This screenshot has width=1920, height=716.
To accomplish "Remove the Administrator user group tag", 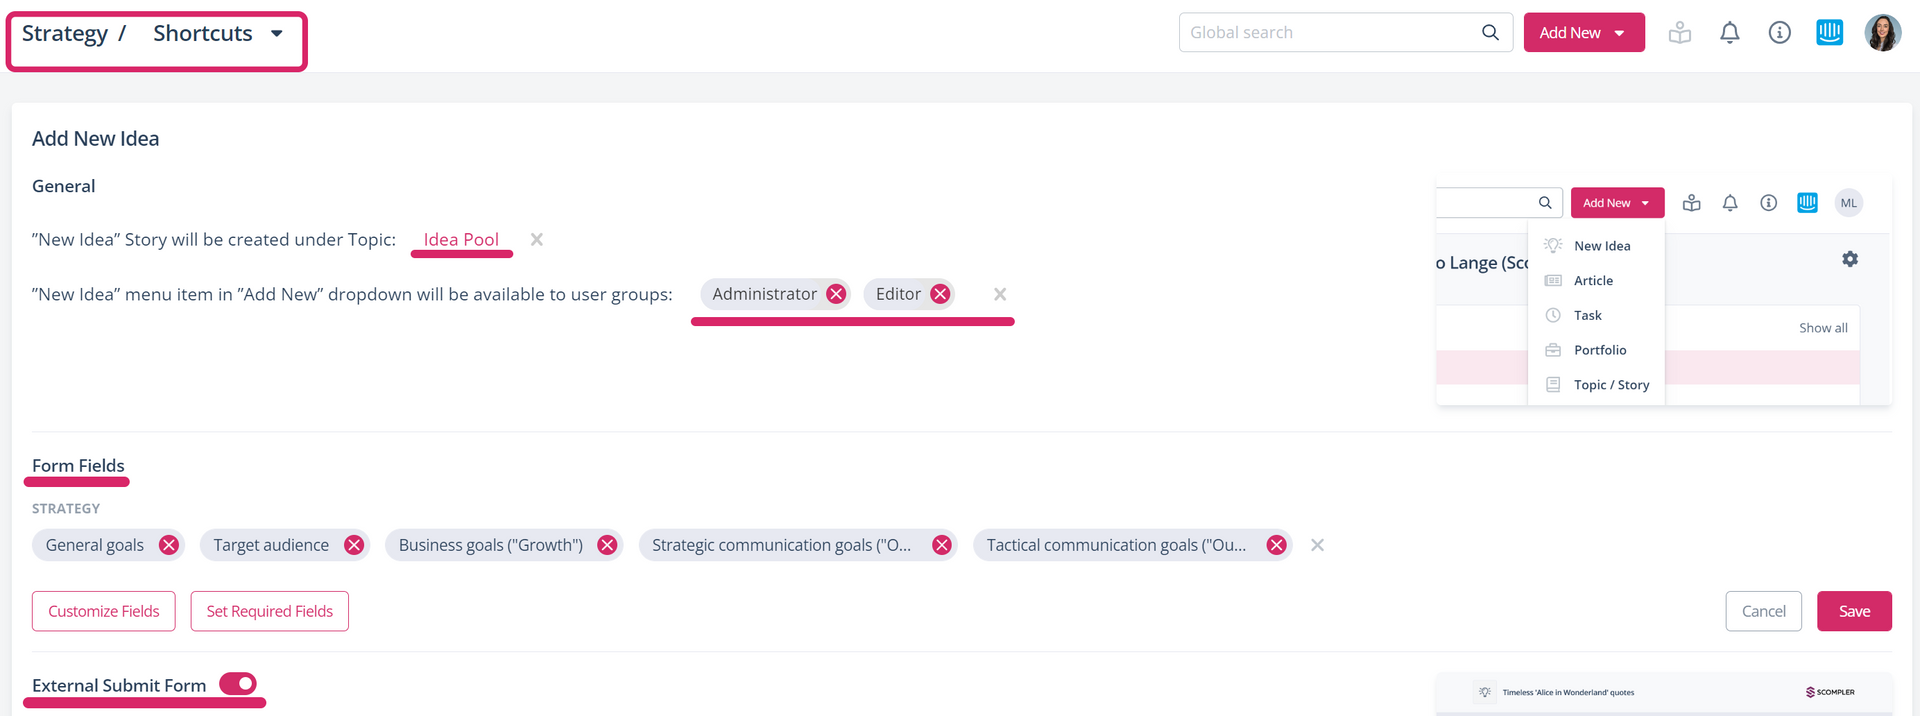I will pos(836,294).
